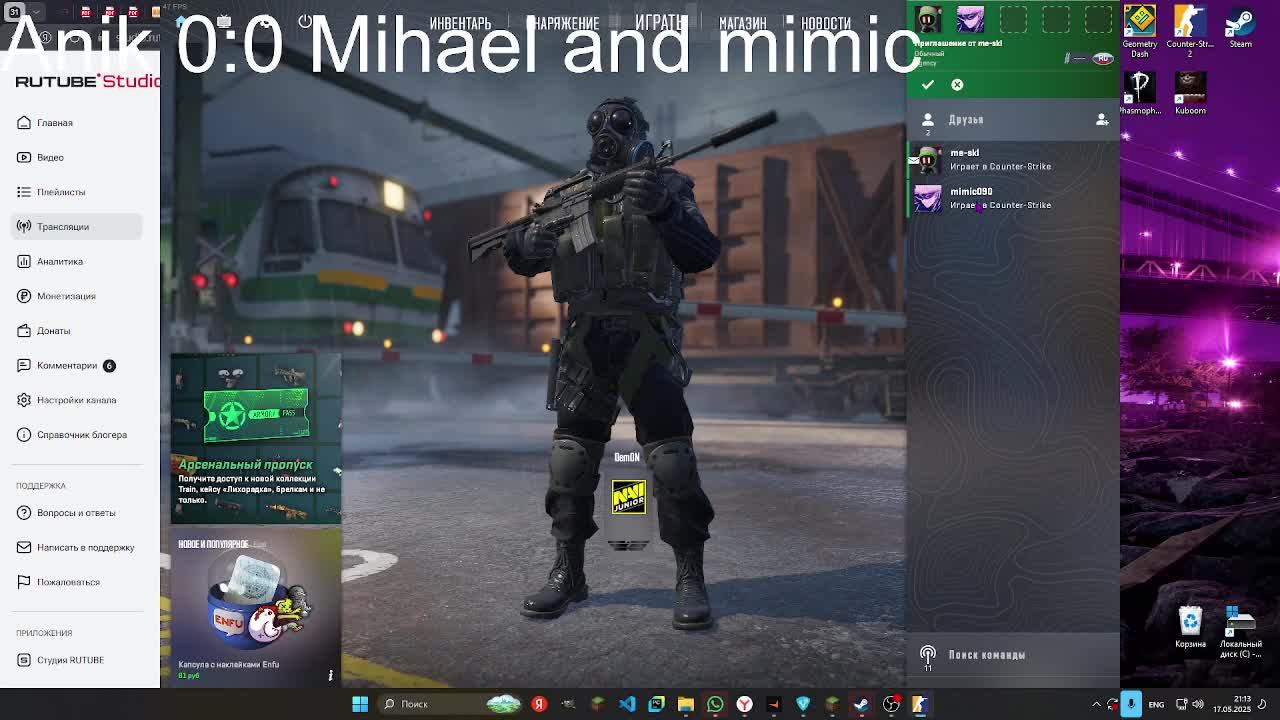Click the Windows Start button
The image size is (1280, 720).
pyautogui.click(x=360, y=704)
